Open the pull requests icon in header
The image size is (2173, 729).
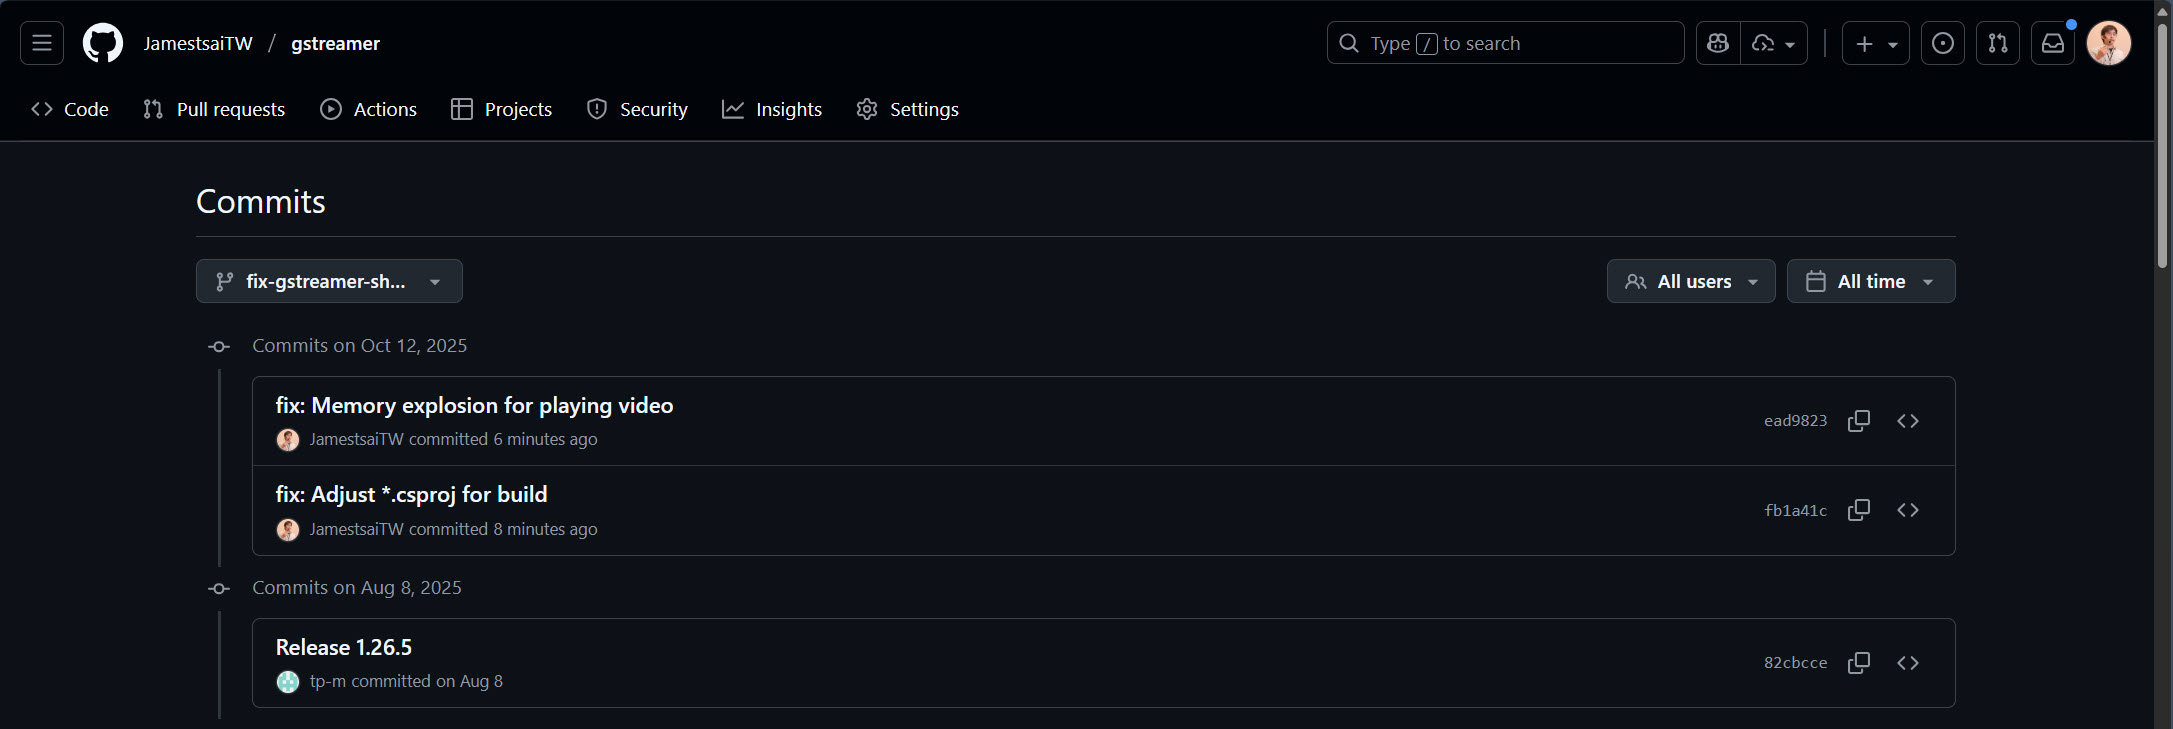click(x=1998, y=43)
